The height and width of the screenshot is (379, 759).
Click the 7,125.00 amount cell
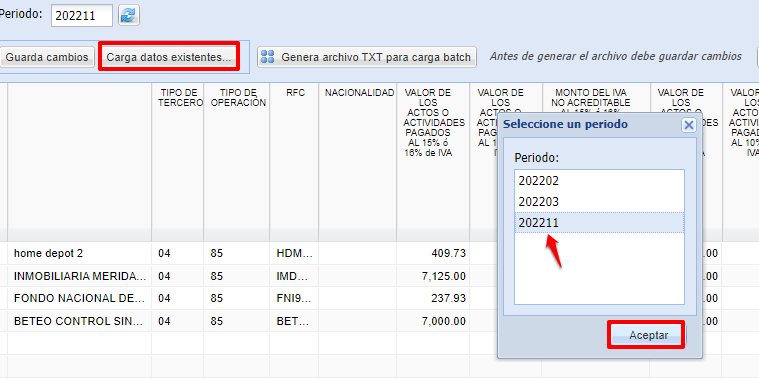pos(433,276)
